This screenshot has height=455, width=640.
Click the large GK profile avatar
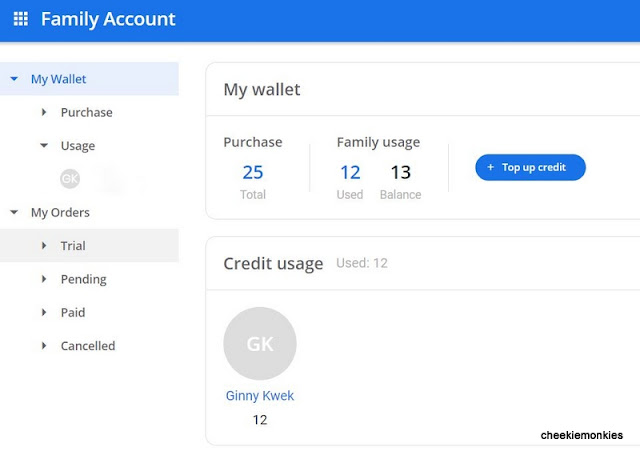(x=260, y=343)
